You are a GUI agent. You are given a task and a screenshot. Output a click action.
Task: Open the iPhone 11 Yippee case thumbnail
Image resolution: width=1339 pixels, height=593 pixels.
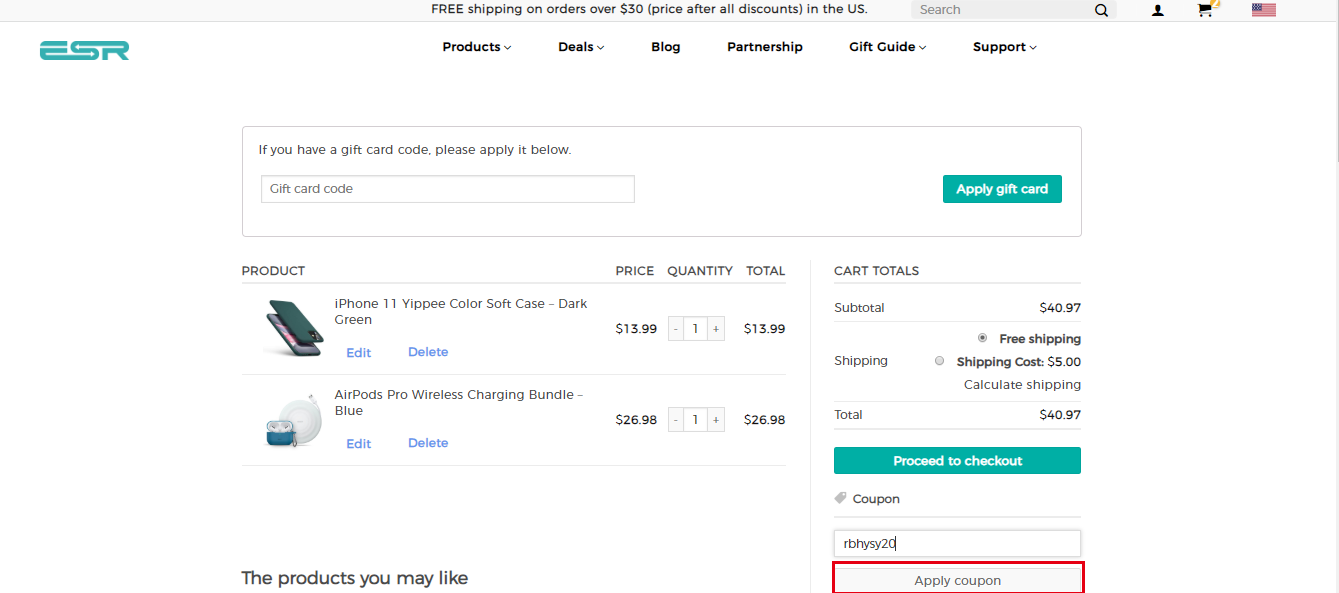click(x=293, y=327)
